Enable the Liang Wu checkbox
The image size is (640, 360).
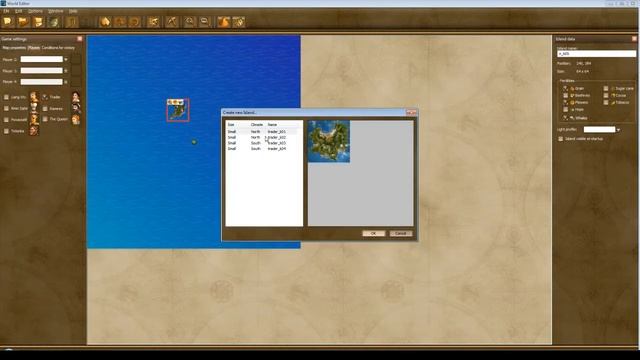tap(6, 97)
